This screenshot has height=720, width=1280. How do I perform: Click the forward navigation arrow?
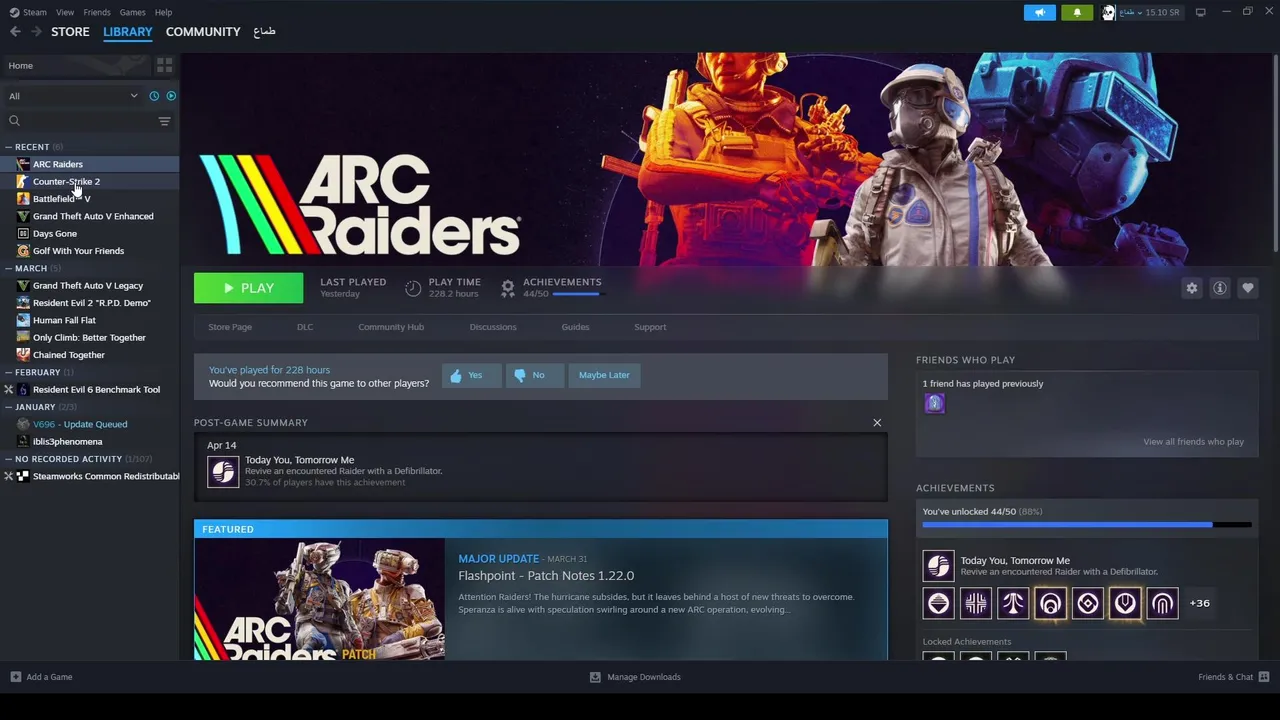pyautogui.click(x=36, y=32)
